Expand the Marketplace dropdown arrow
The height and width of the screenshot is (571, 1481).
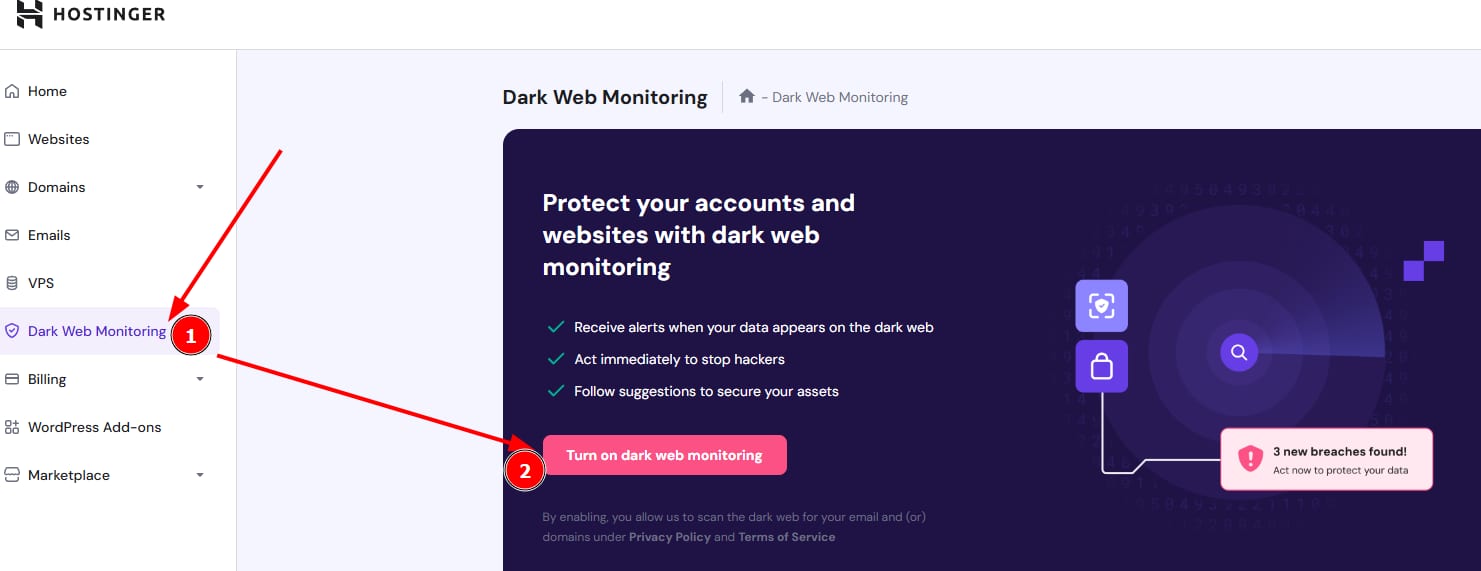200,475
